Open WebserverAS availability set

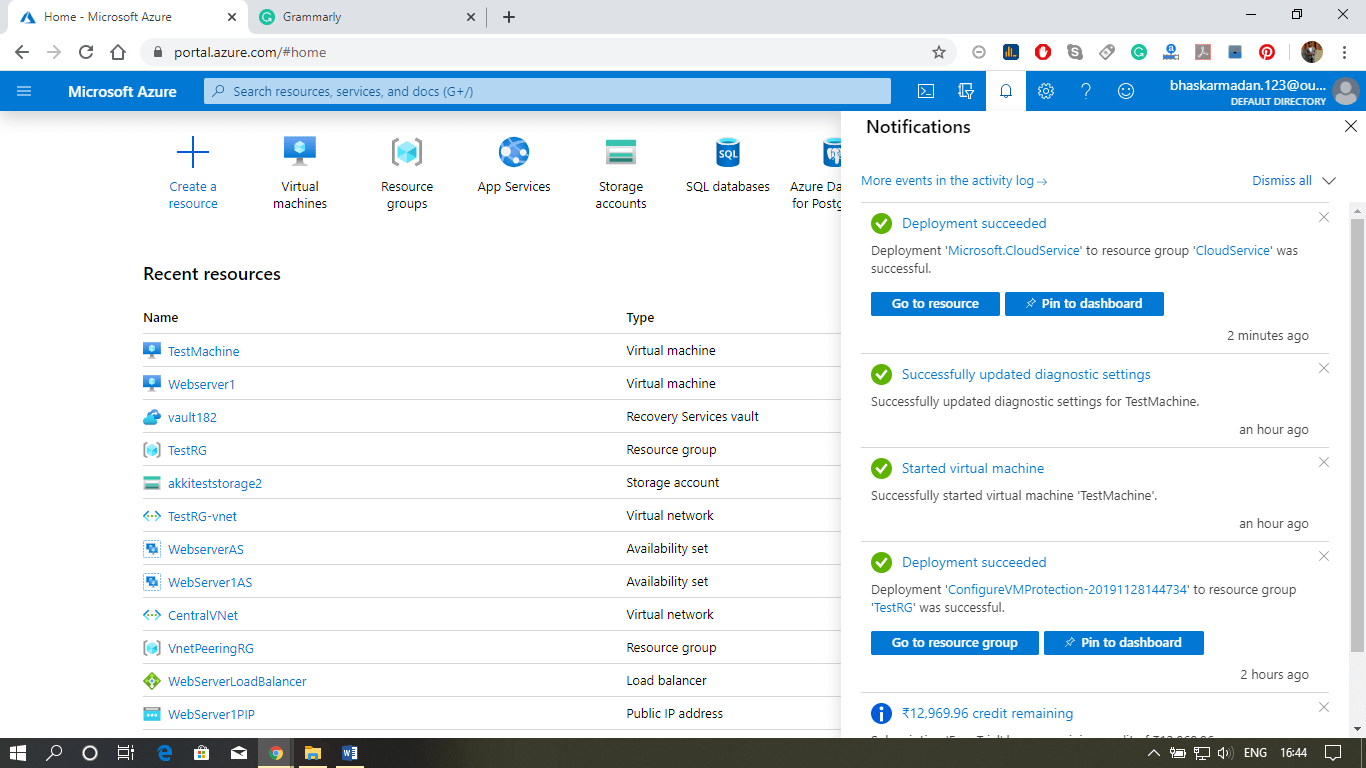click(x=206, y=549)
